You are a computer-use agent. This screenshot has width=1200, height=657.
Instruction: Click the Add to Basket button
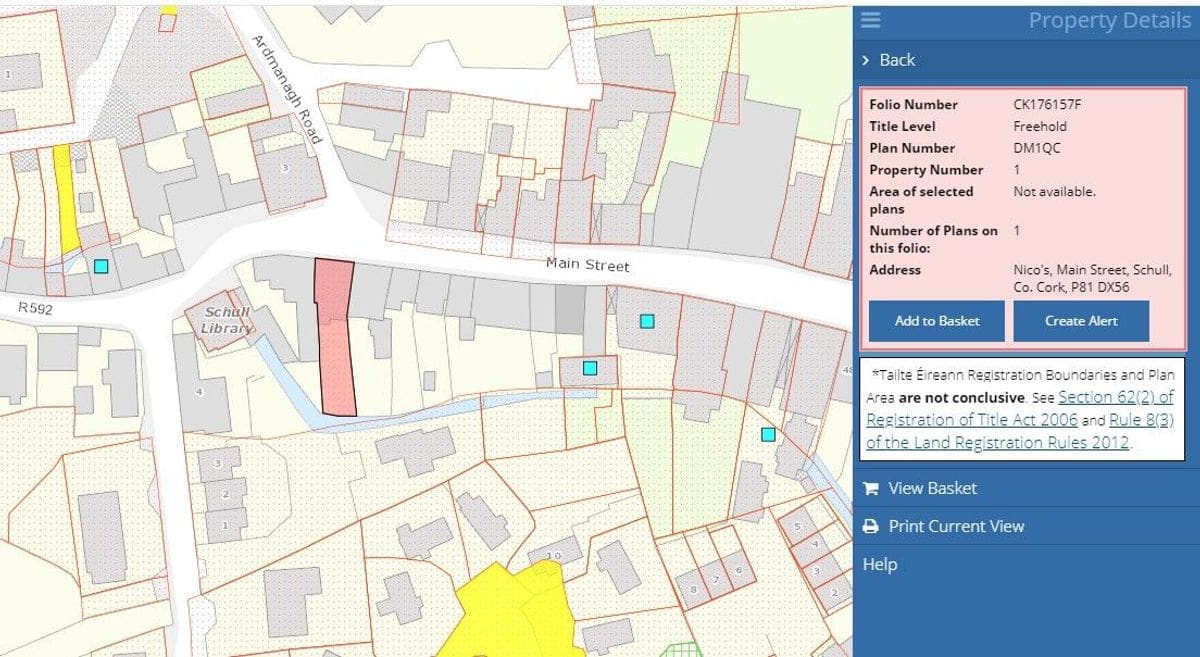937,321
